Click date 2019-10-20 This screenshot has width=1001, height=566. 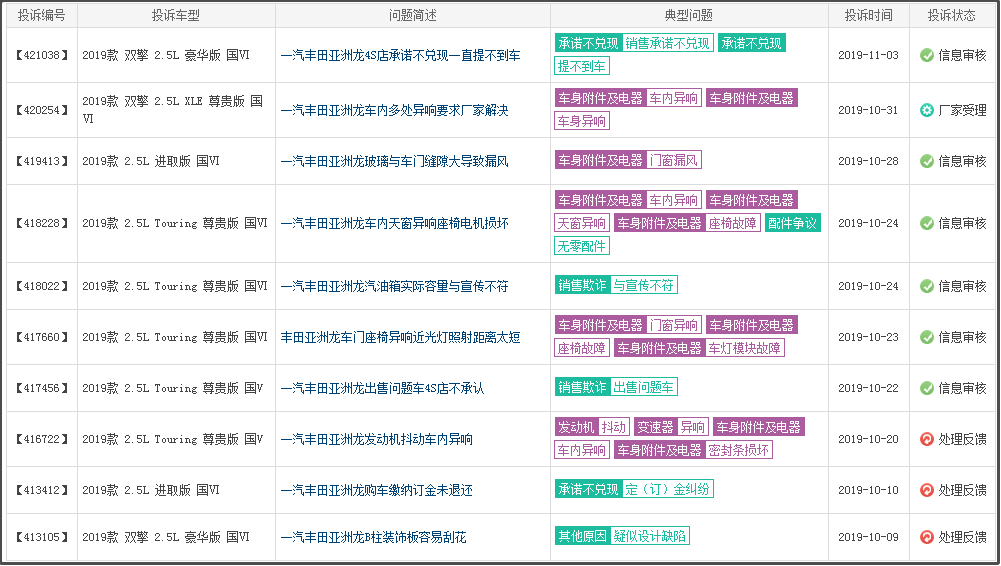[x=868, y=439]
